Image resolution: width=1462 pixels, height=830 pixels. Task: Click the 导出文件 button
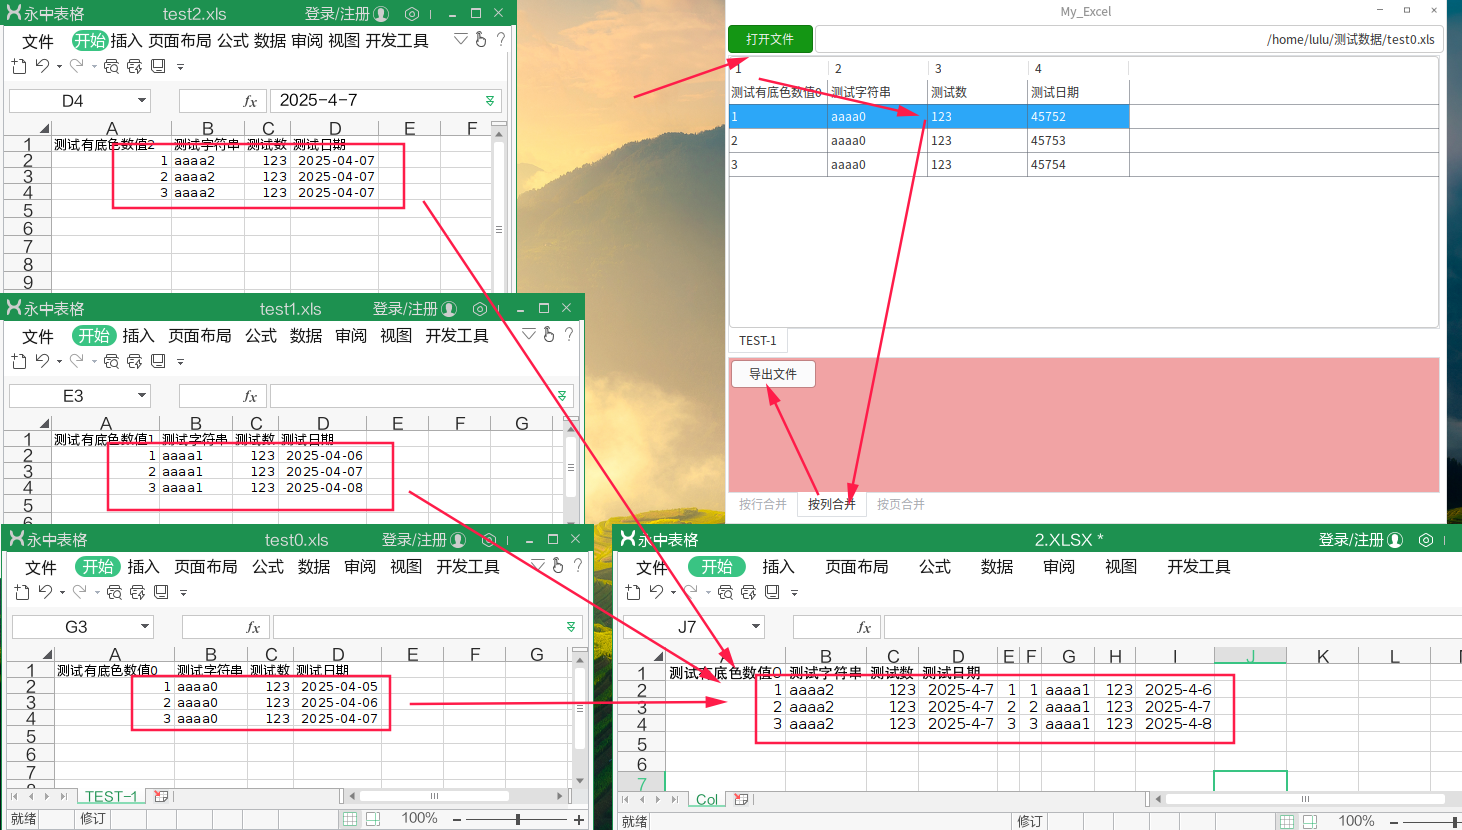[773, 374]
